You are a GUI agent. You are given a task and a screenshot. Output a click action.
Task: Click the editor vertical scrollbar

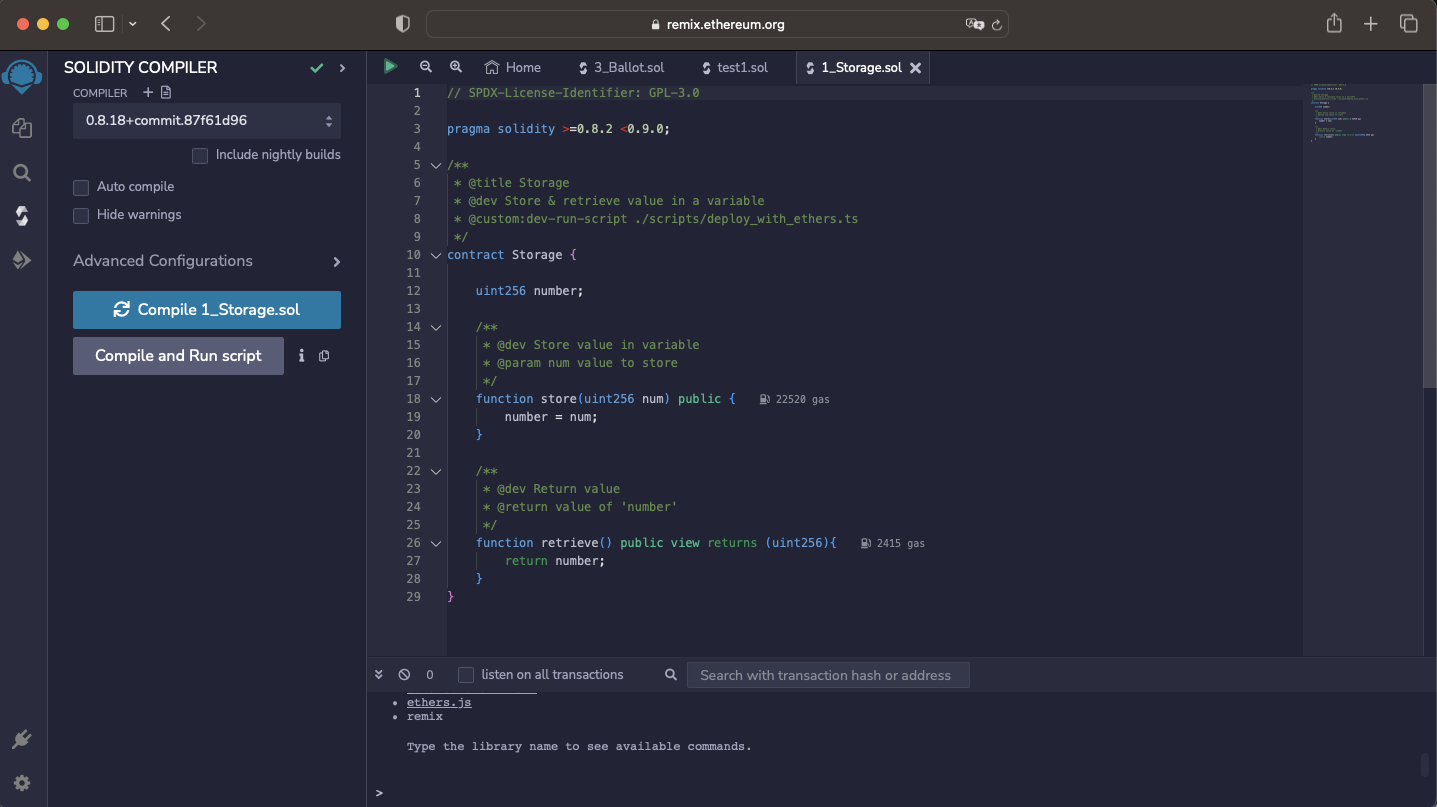click(1429, 236)
